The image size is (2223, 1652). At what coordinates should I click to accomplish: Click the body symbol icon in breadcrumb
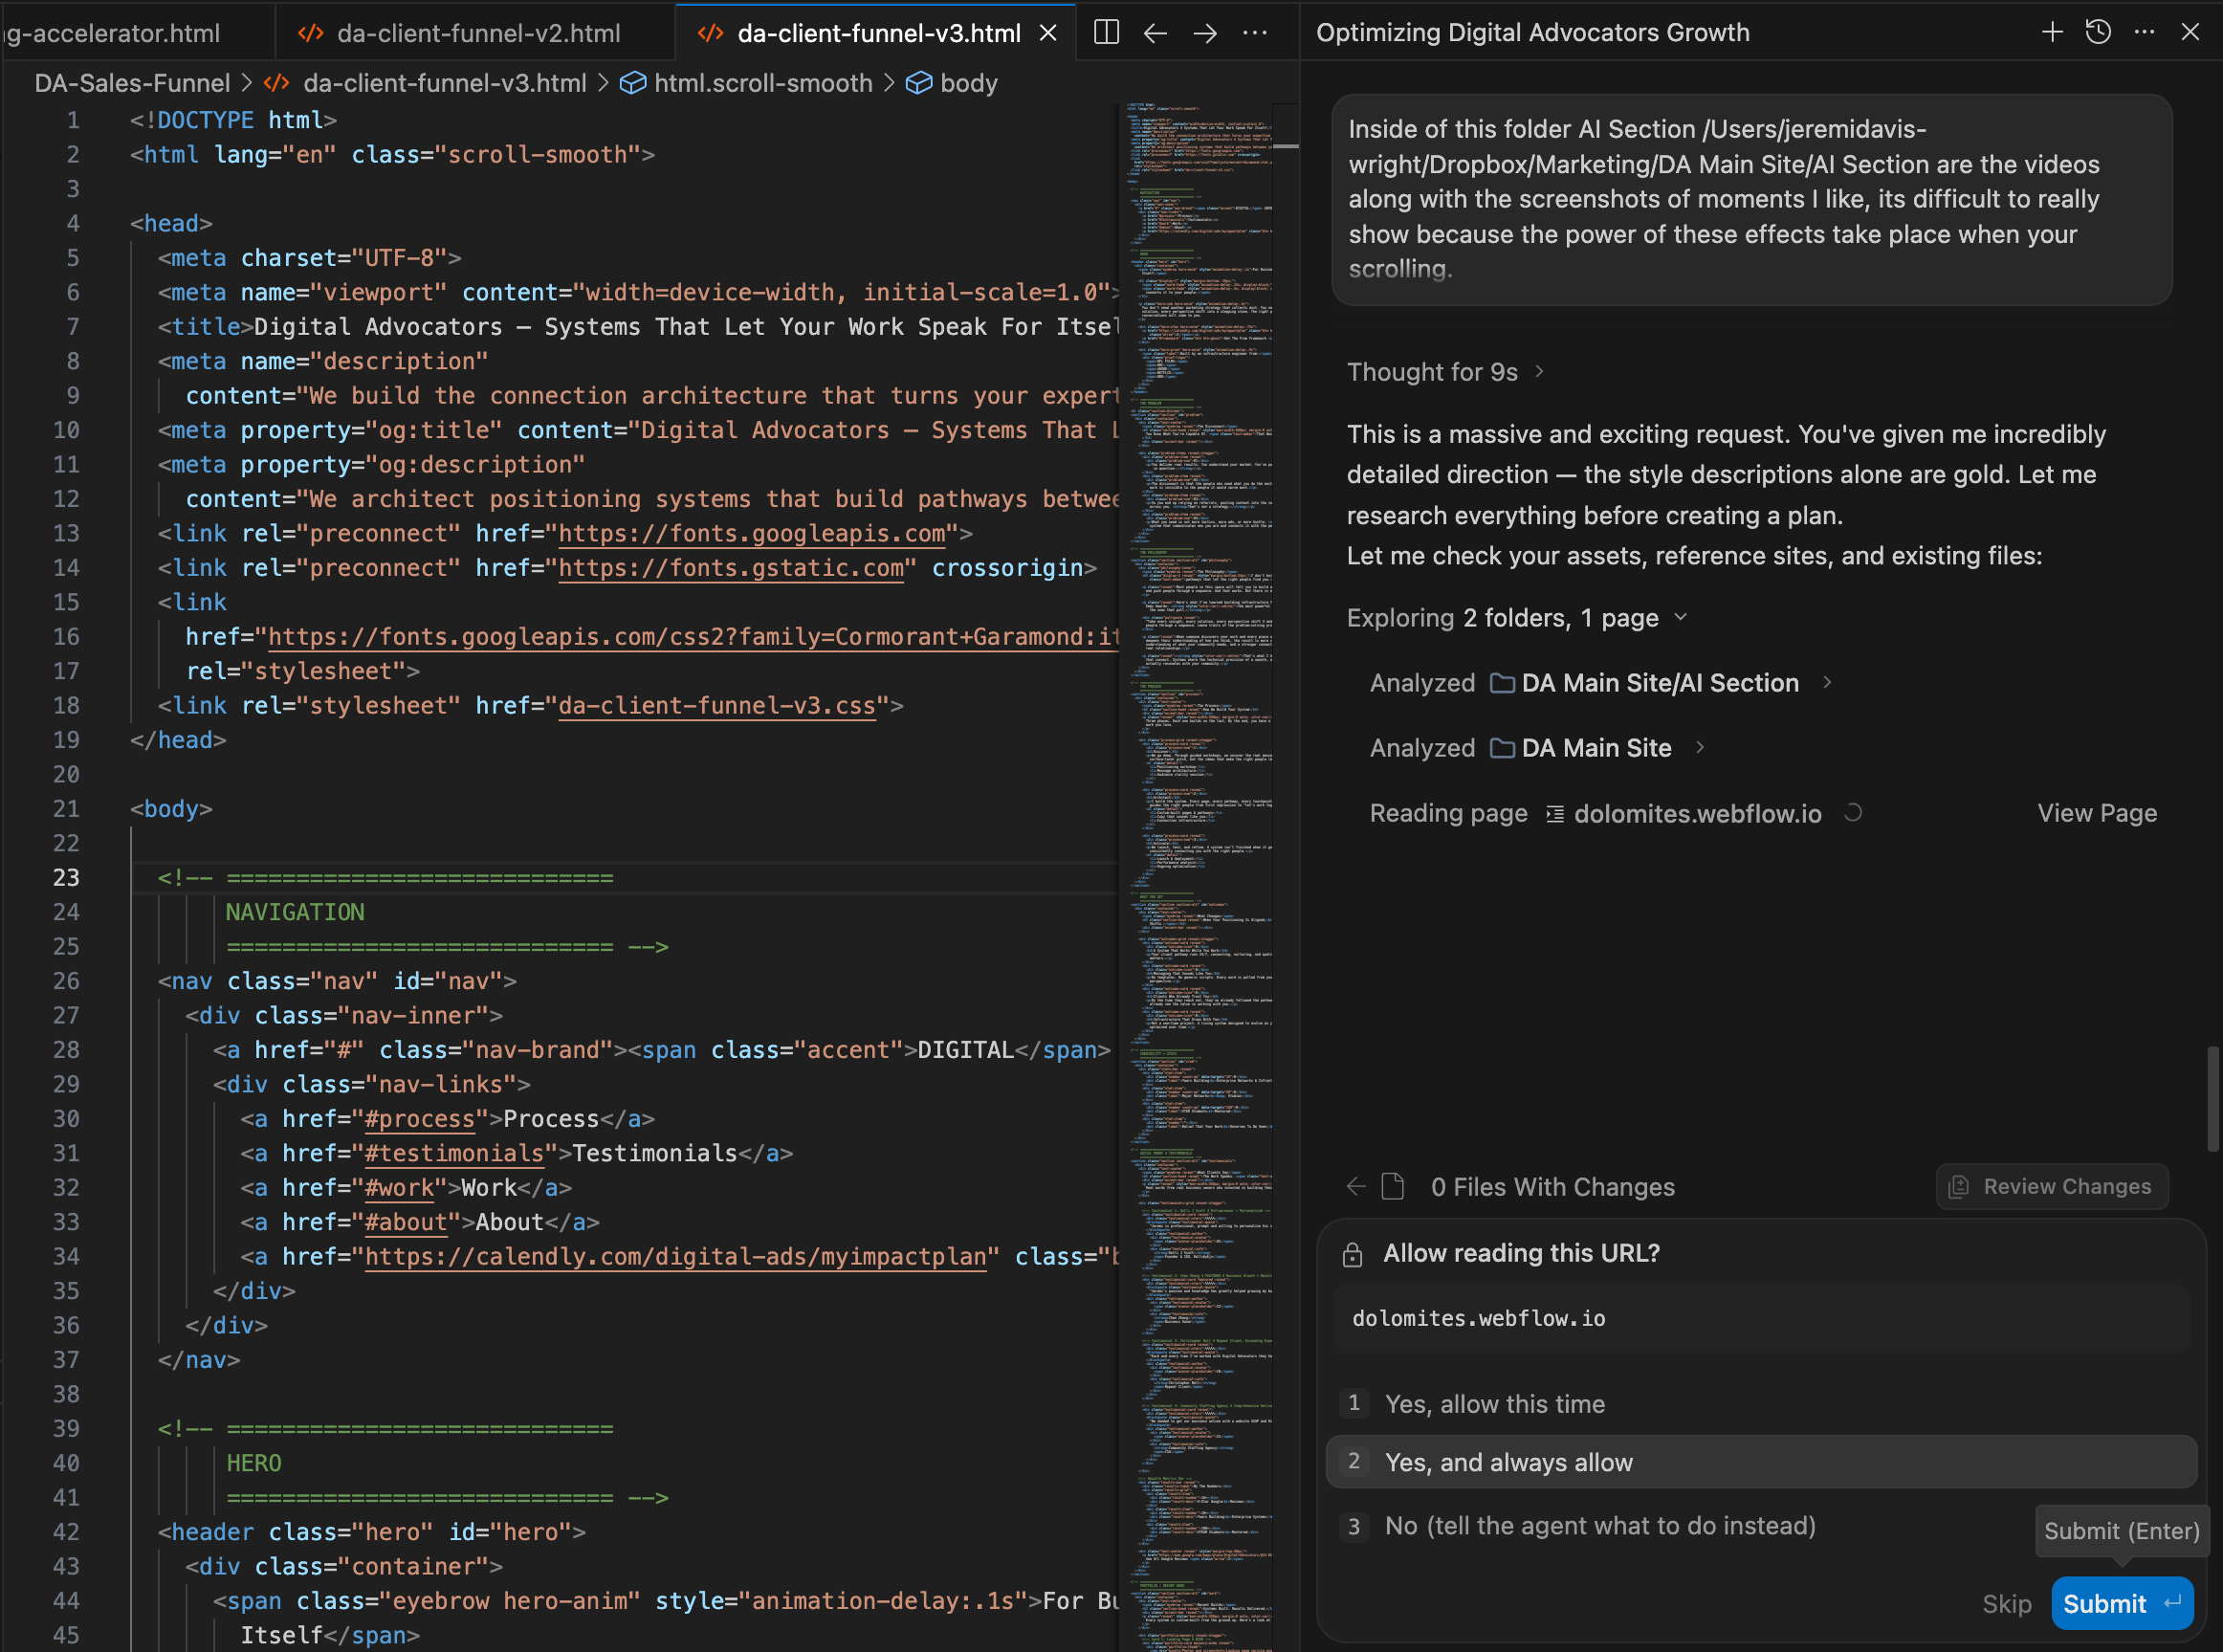click(919, 83)
